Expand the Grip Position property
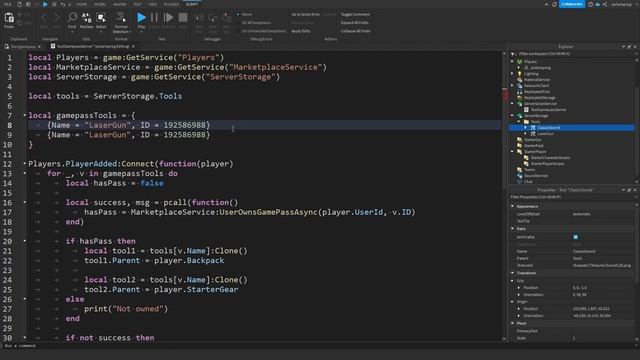 tap(519, 287)
